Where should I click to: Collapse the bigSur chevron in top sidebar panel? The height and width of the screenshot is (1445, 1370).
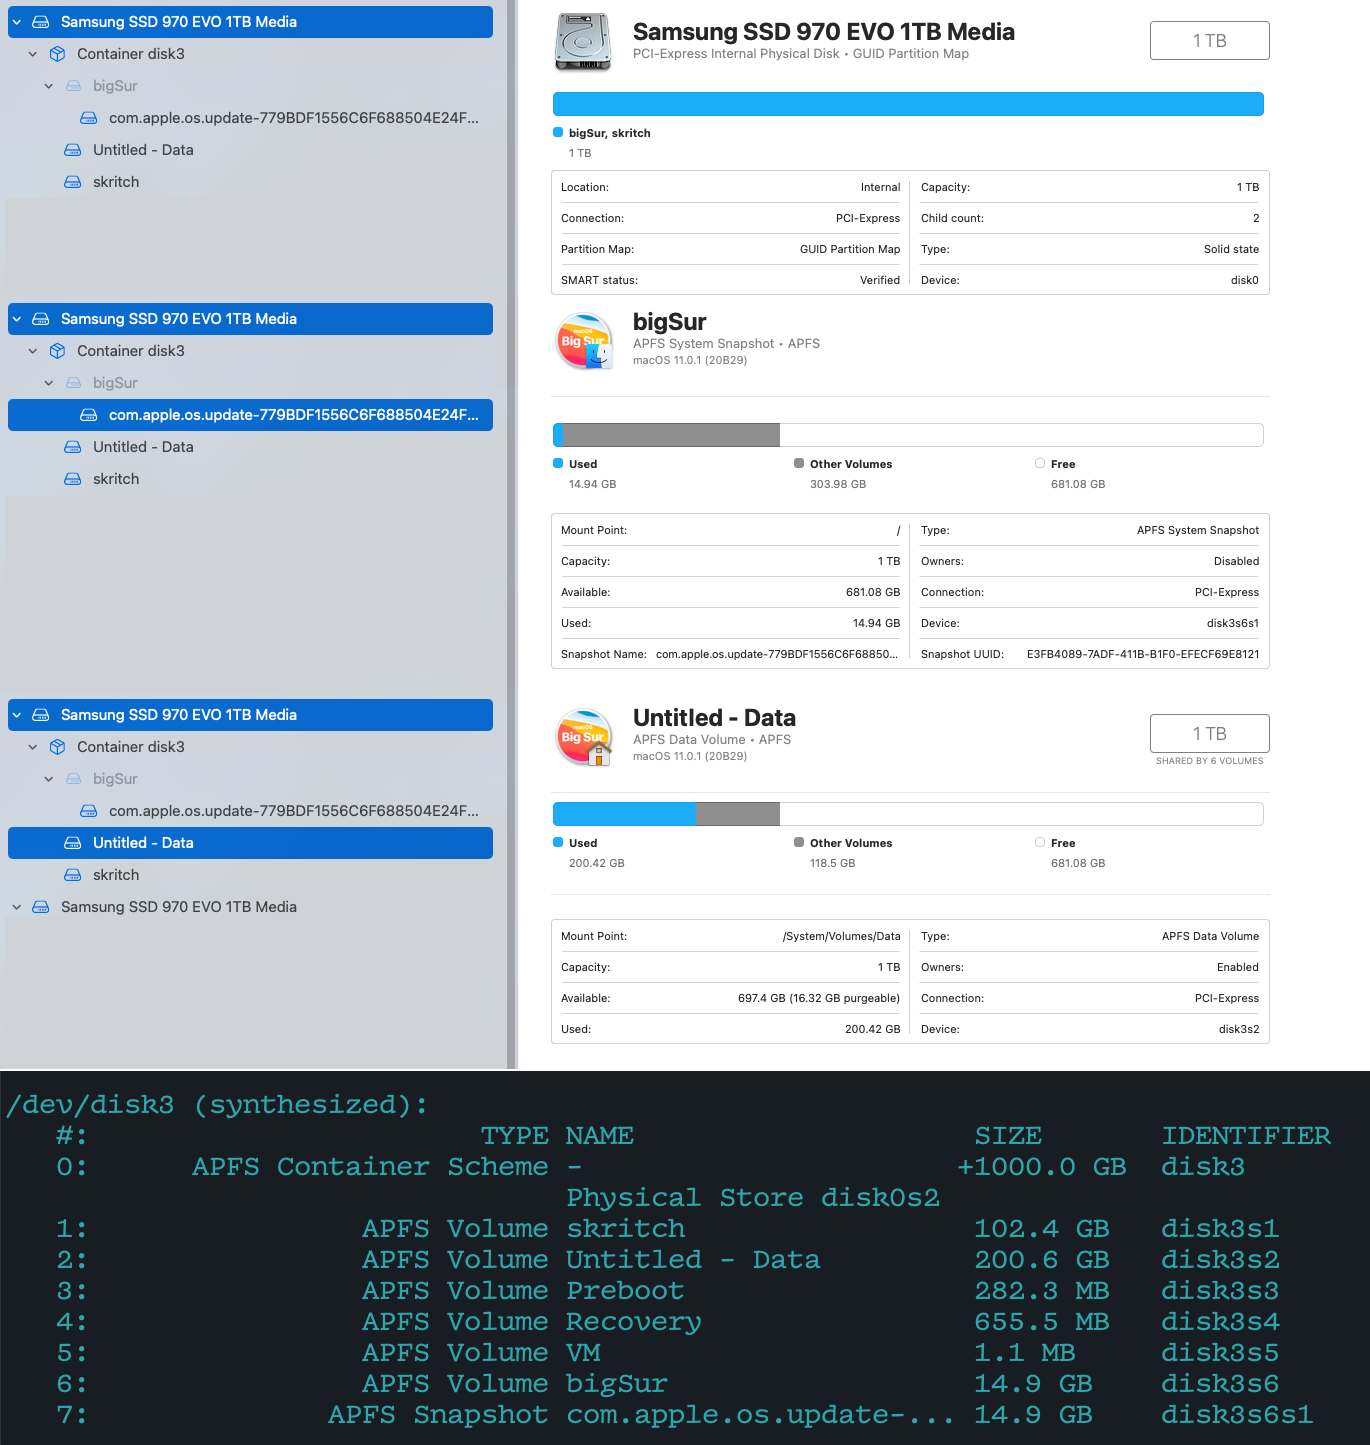49,86
